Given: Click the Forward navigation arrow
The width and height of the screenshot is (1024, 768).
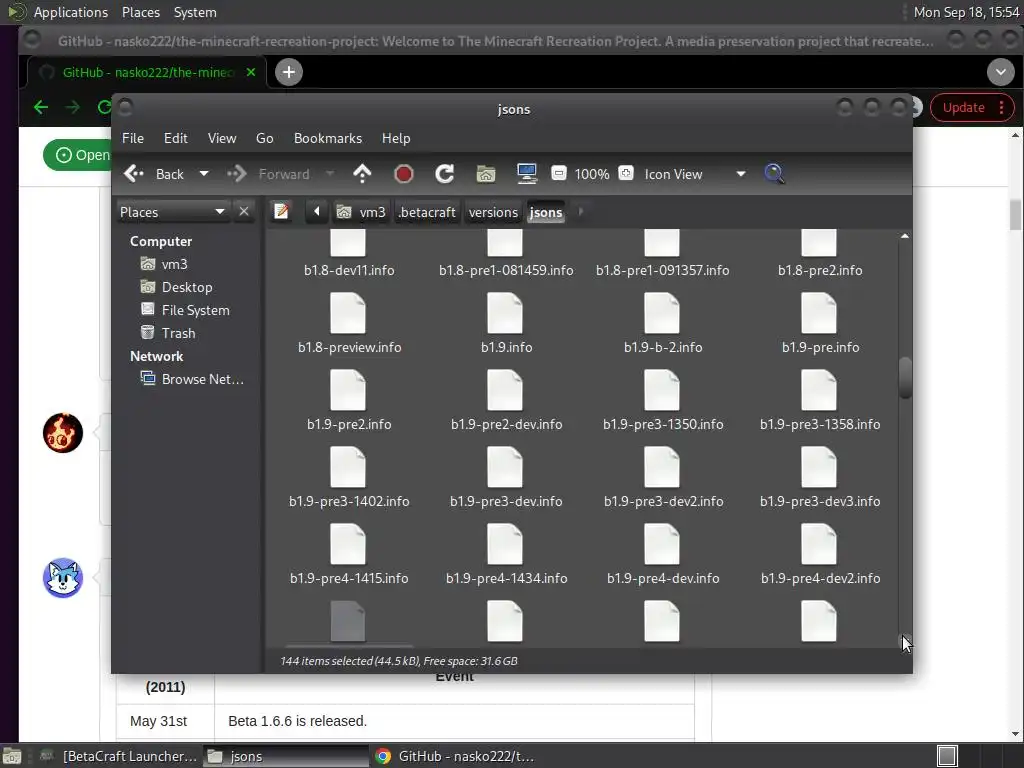Looking at the screenshot, I should click(x=268, y=174).
